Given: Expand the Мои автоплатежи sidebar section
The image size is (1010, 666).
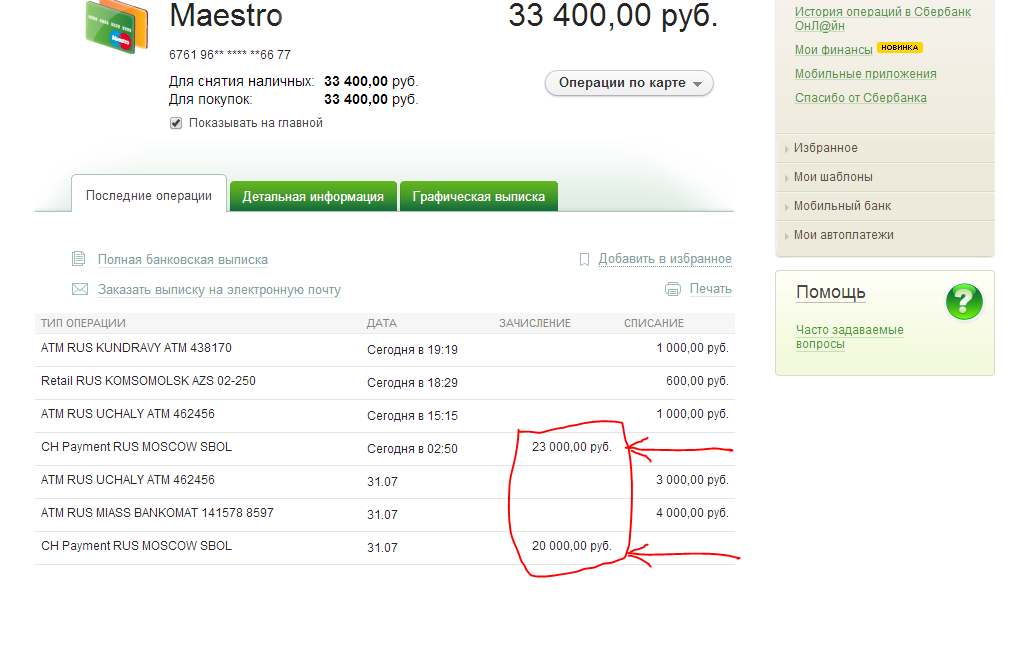Looking at the screenshot, I should tap(843, 235).
